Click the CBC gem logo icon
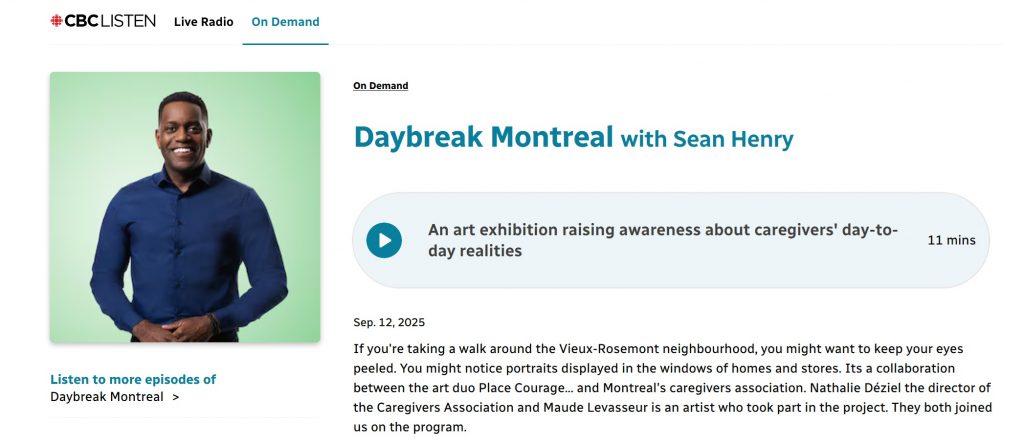 pyautogui.click(x=56, y=21)
